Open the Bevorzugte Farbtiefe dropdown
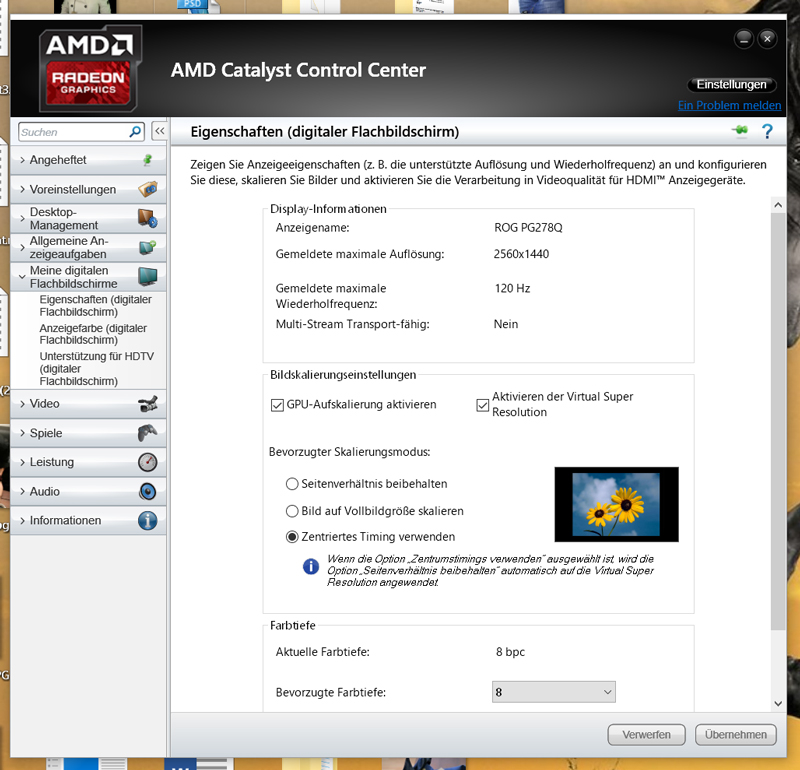 (554, 692)
